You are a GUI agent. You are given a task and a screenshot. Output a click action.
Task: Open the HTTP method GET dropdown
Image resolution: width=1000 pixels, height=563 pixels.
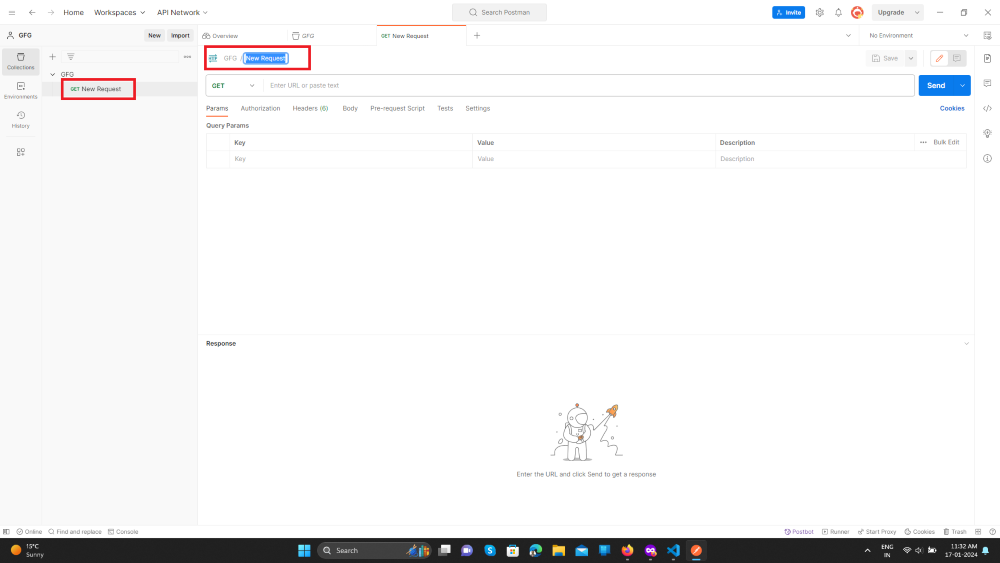pos(233,85)
